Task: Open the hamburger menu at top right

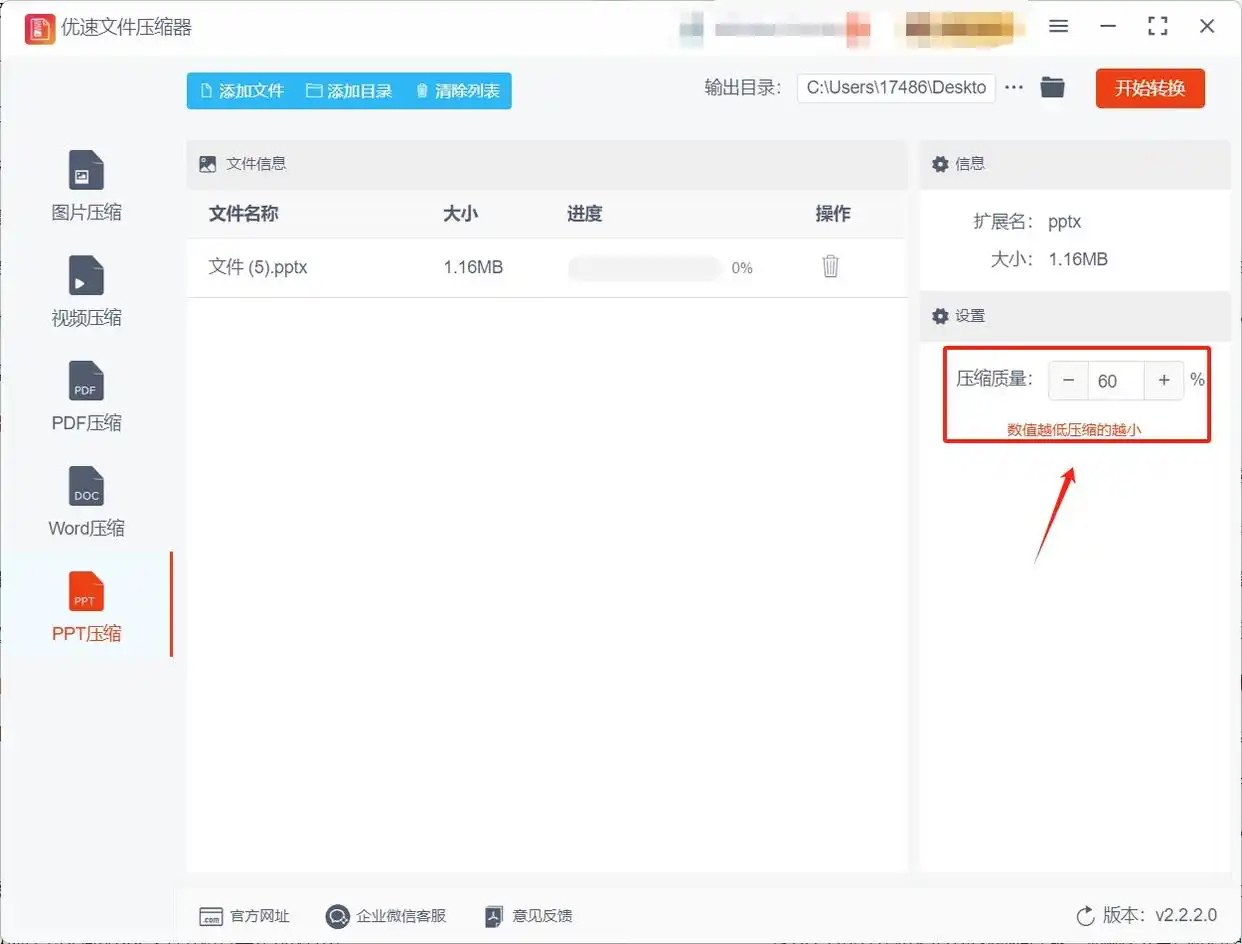Action: point(1058,26)
